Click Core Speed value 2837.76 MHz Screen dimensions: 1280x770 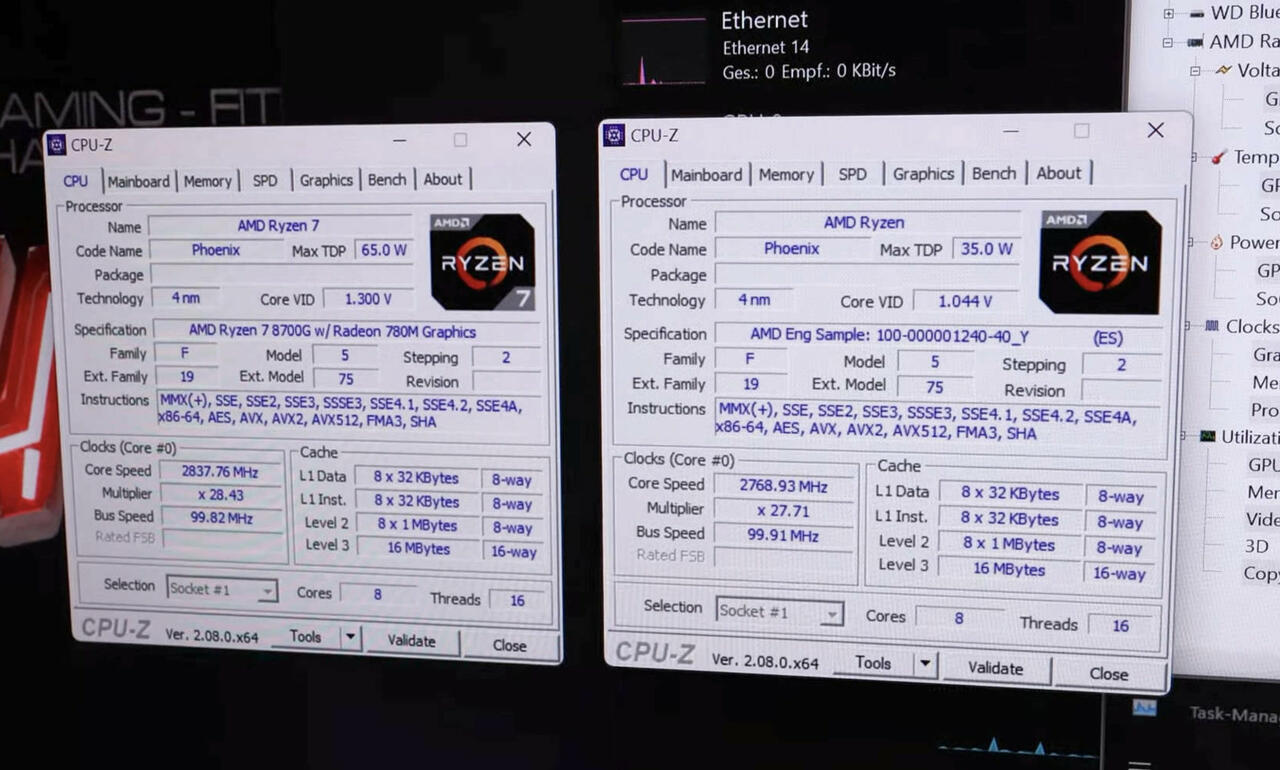click(x=219, y=471)
